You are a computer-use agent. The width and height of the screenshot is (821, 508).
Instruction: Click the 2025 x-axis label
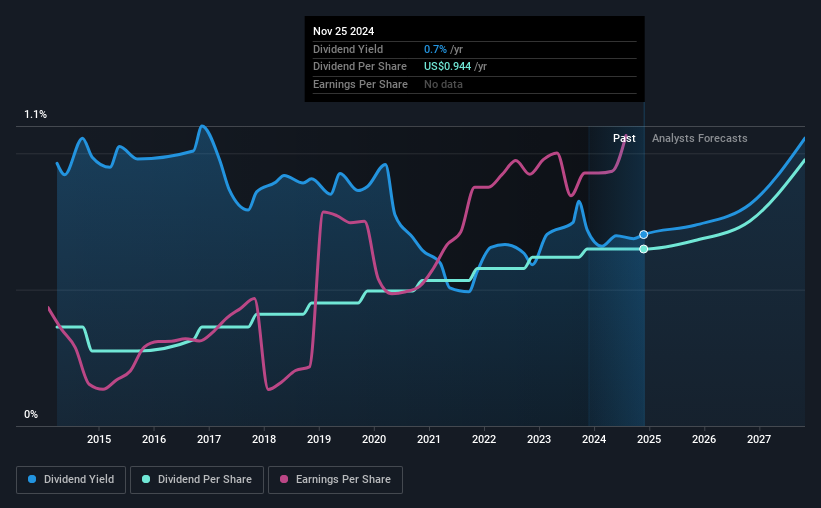tap(649, 439)
